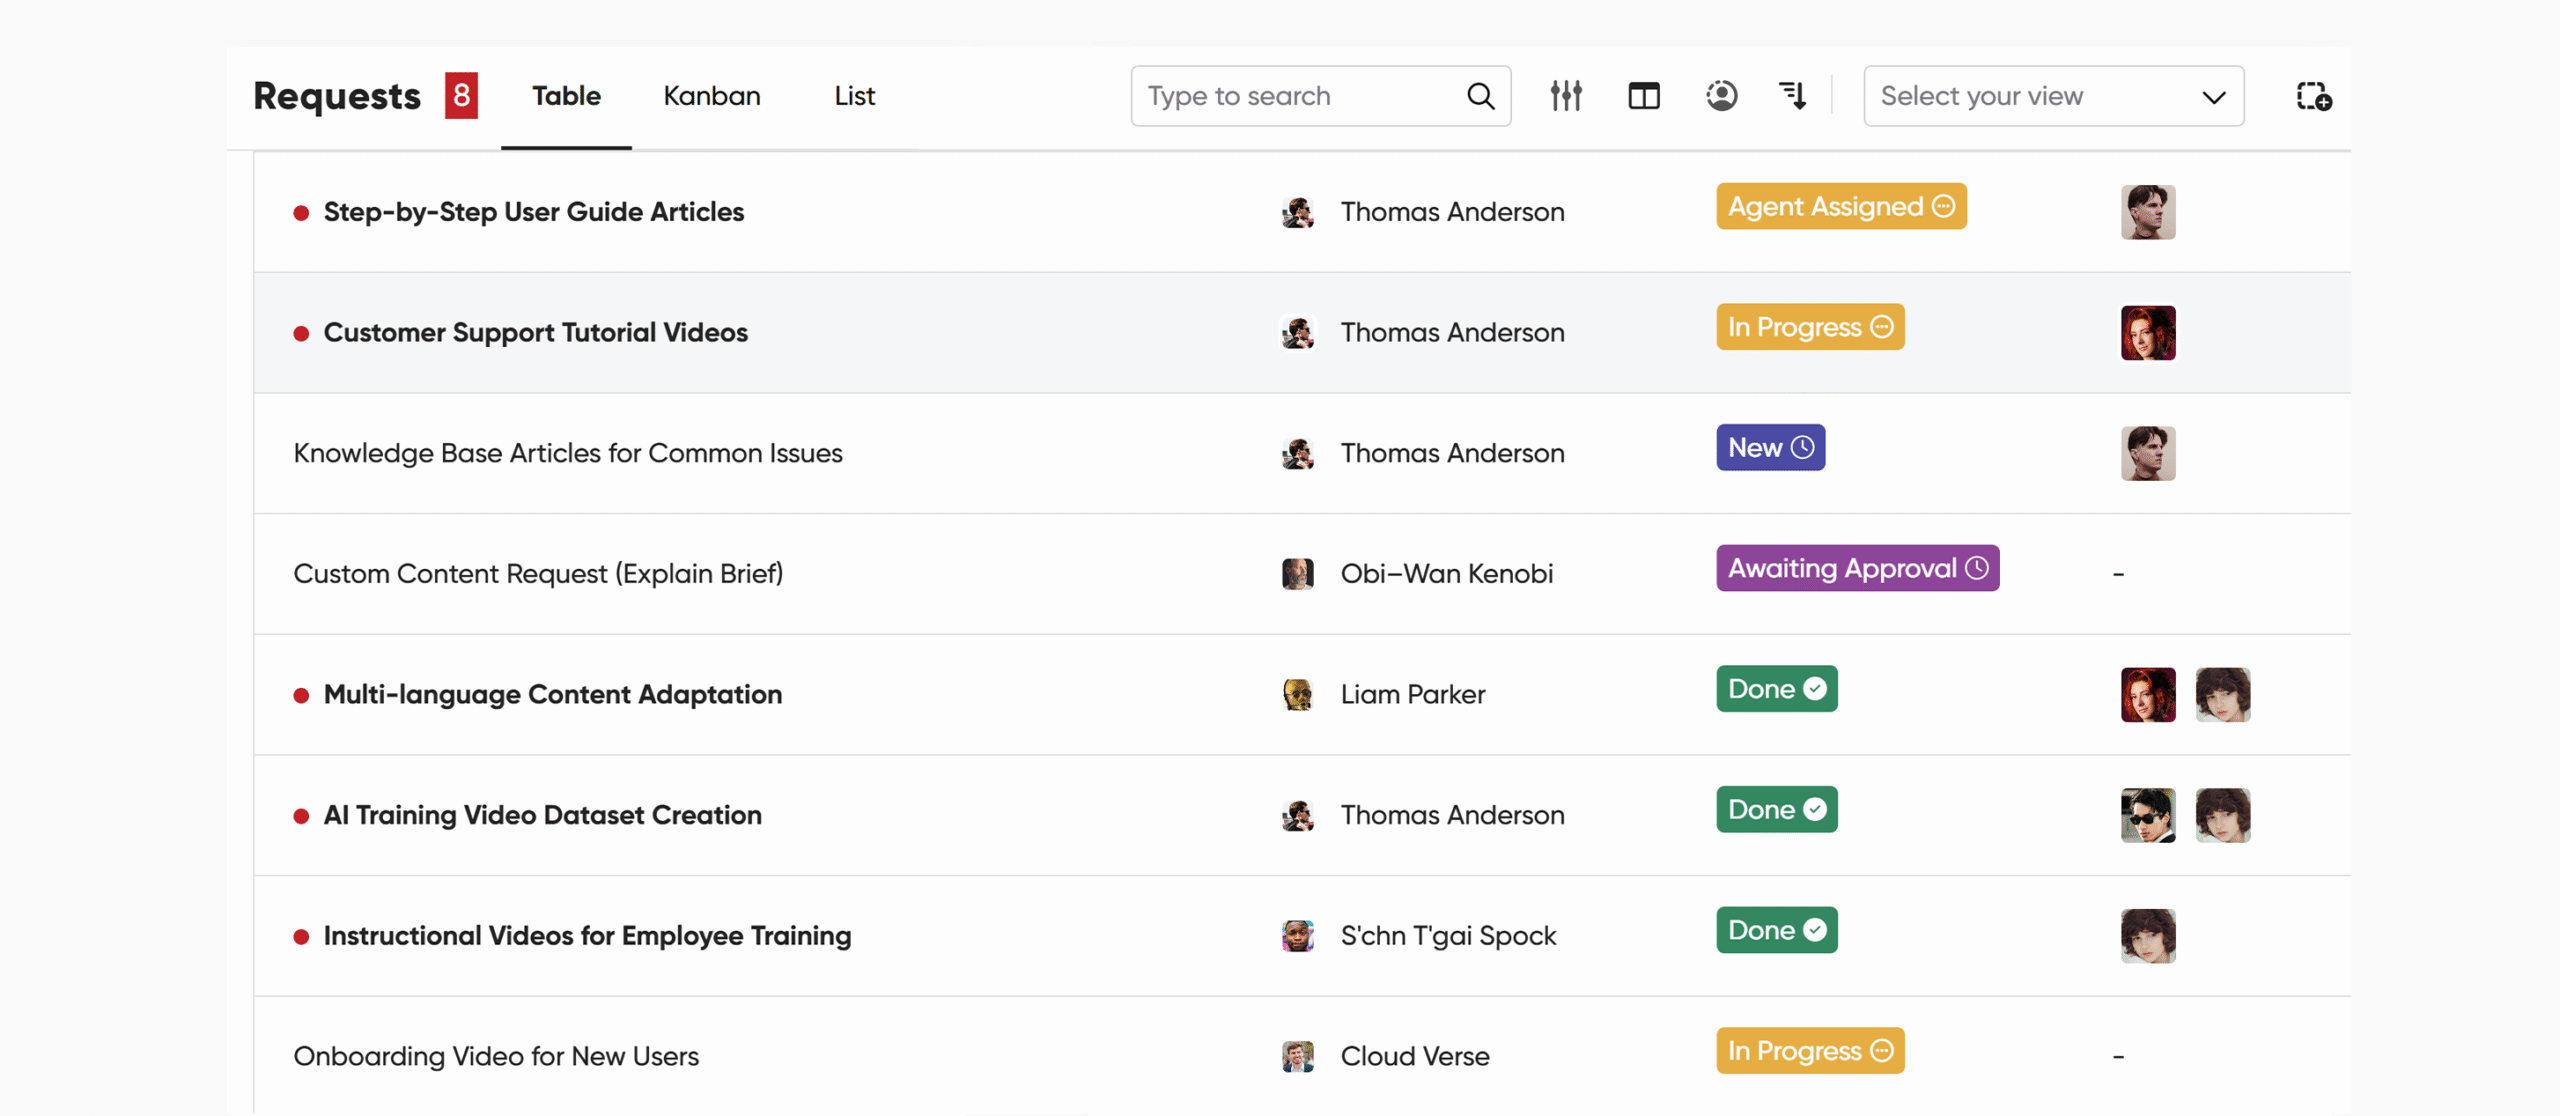Open the Customer Support Tutorial Videos request
Viewport: 2560px width, 1116px height.
click(535, 333)
